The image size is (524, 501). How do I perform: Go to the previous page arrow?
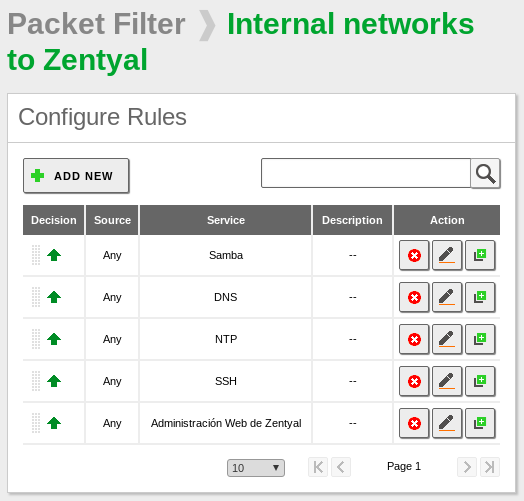[x=341, y=467]
